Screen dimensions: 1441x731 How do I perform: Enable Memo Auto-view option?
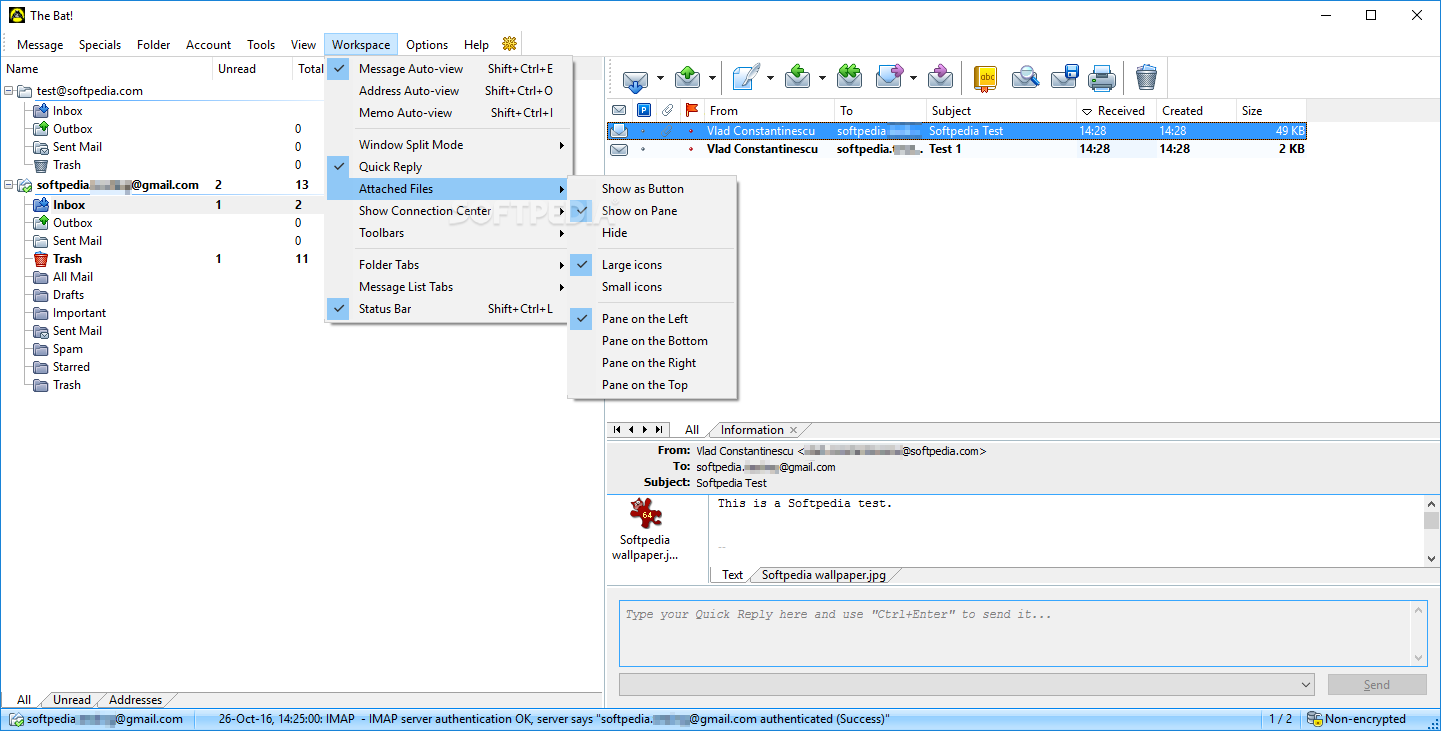point(449,113)
